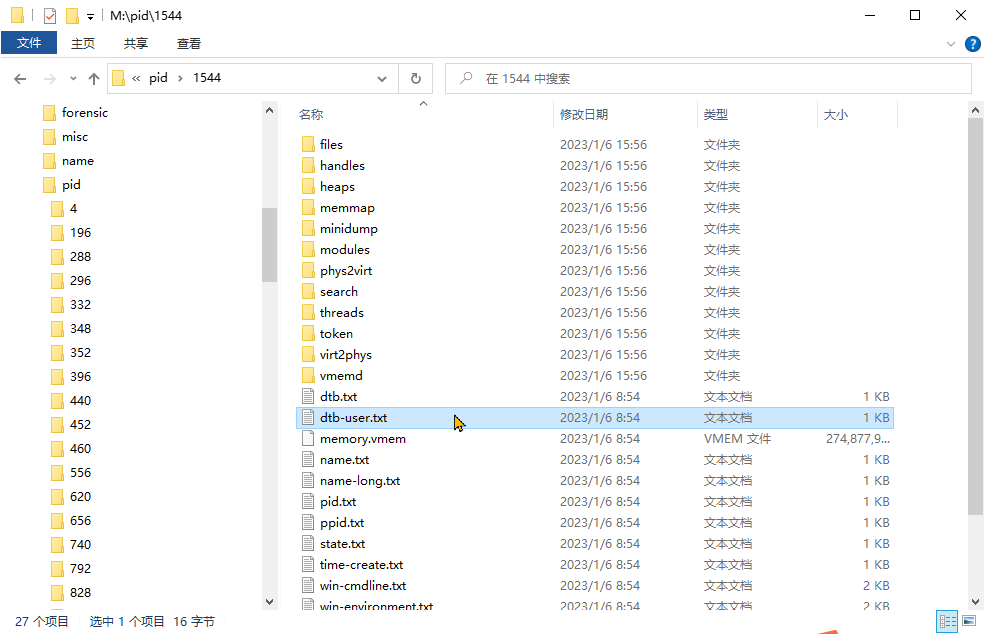
Task: Refresh the current folder view
Action: click(x=415, y=79)
